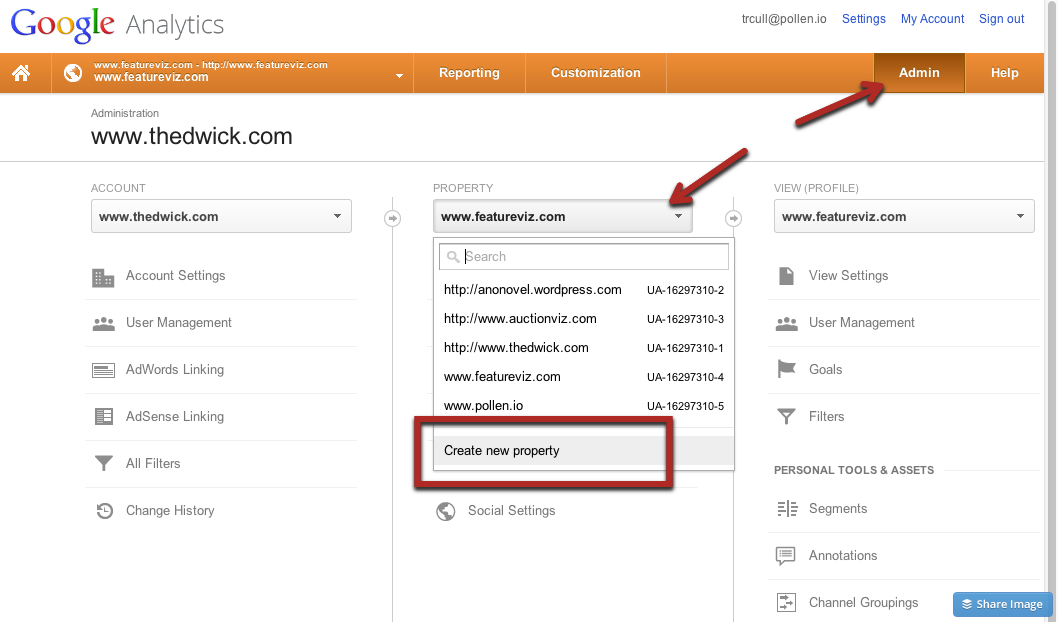Click Sign out
The image size is (1062, 631).
pyautogui.click(x=1001, y=19)
